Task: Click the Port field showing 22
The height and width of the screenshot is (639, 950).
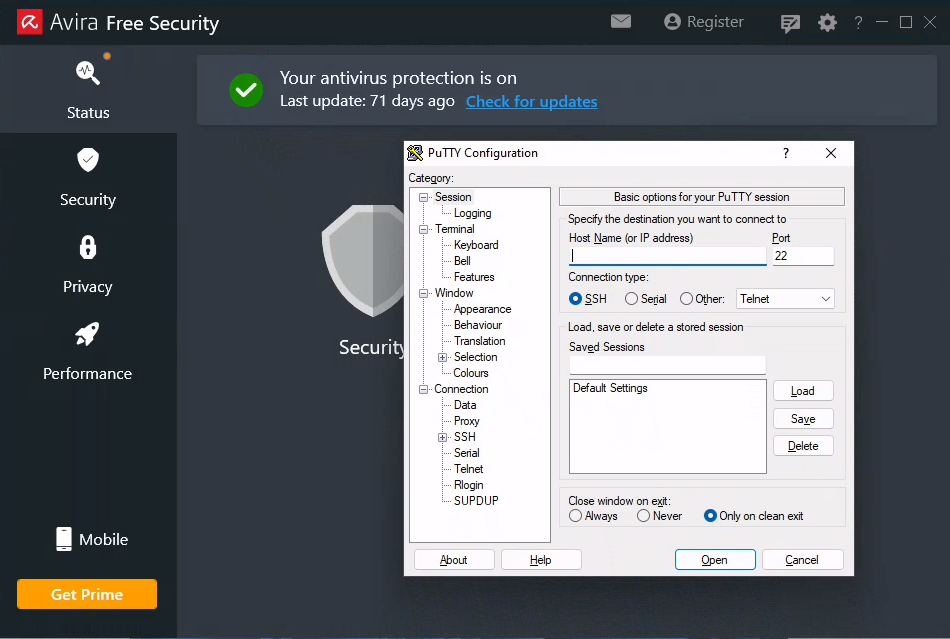Action: coord(803,256)
